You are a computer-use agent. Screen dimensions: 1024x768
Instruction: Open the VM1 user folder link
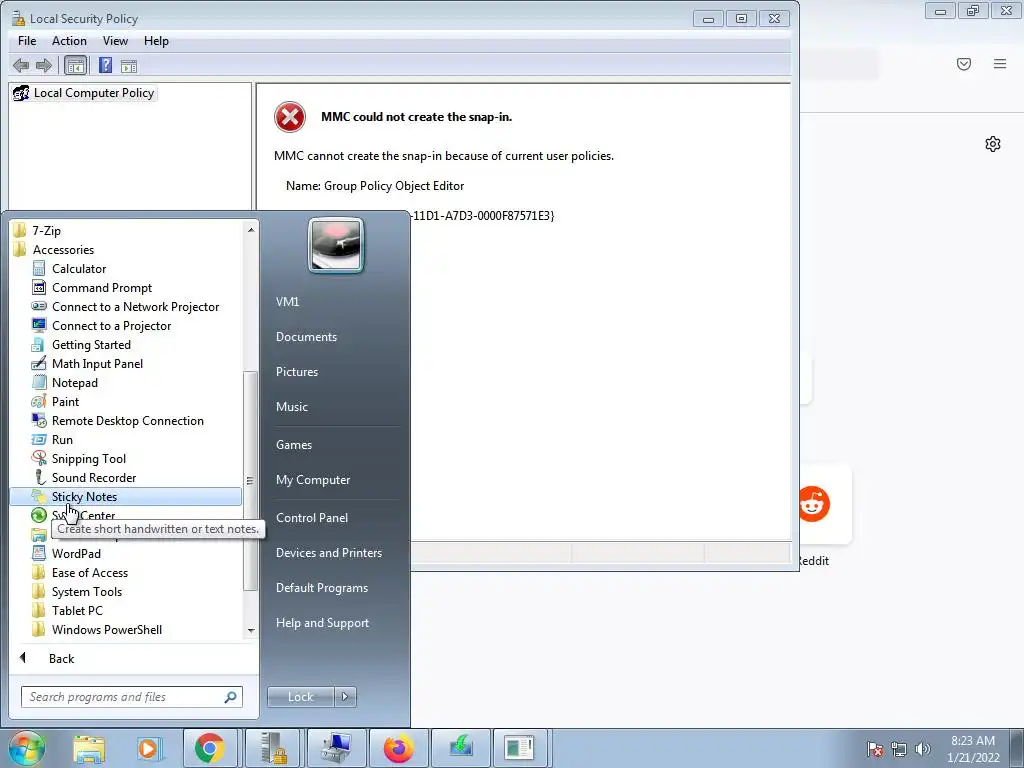[x=287, y=302]
